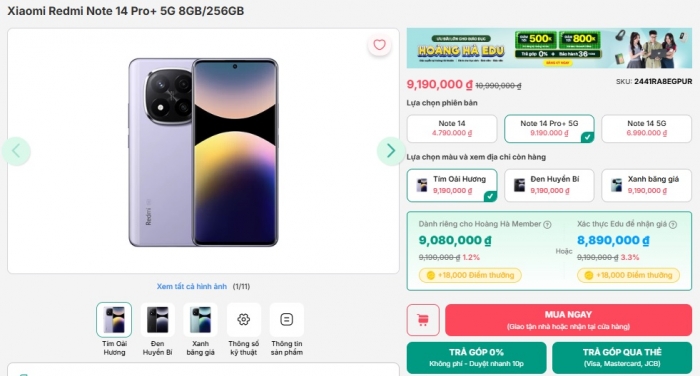700x376 pixels.
Task: Click the MUA NGAY button
Action: (x=568, y=320)
